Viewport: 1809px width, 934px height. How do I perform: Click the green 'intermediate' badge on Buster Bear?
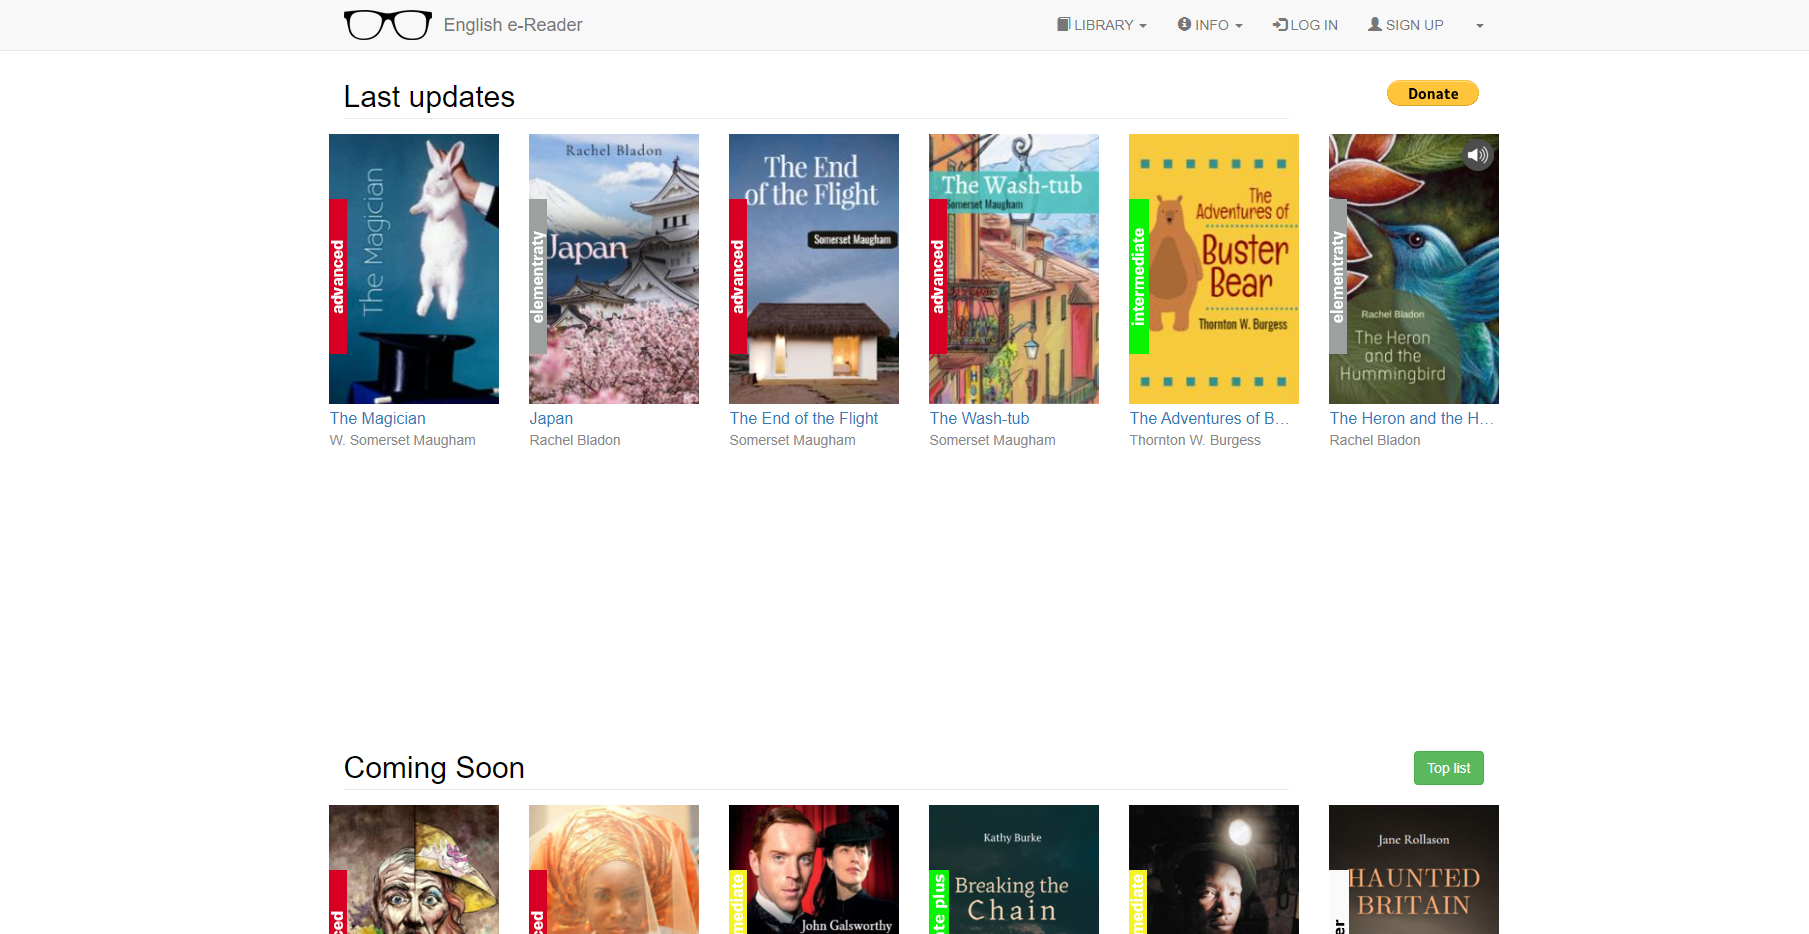(x=1139, y=272)
